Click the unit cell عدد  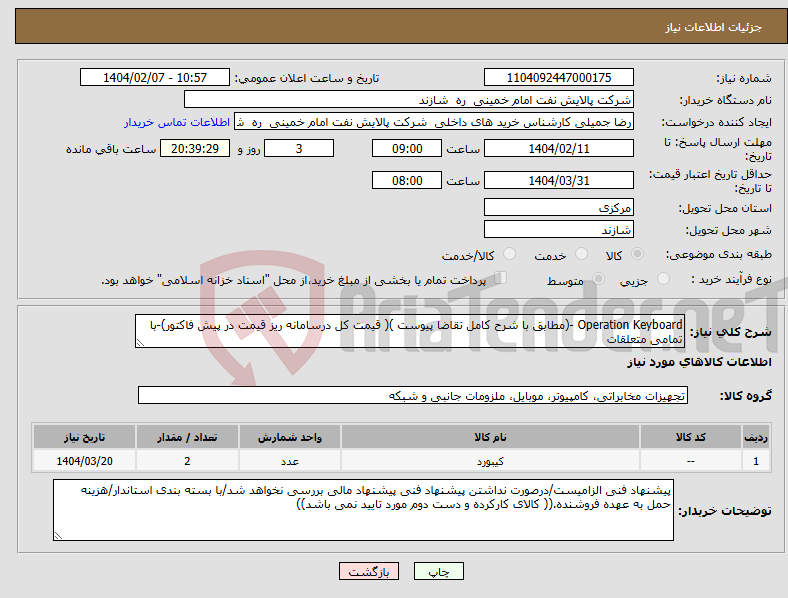tap(290, 461)
